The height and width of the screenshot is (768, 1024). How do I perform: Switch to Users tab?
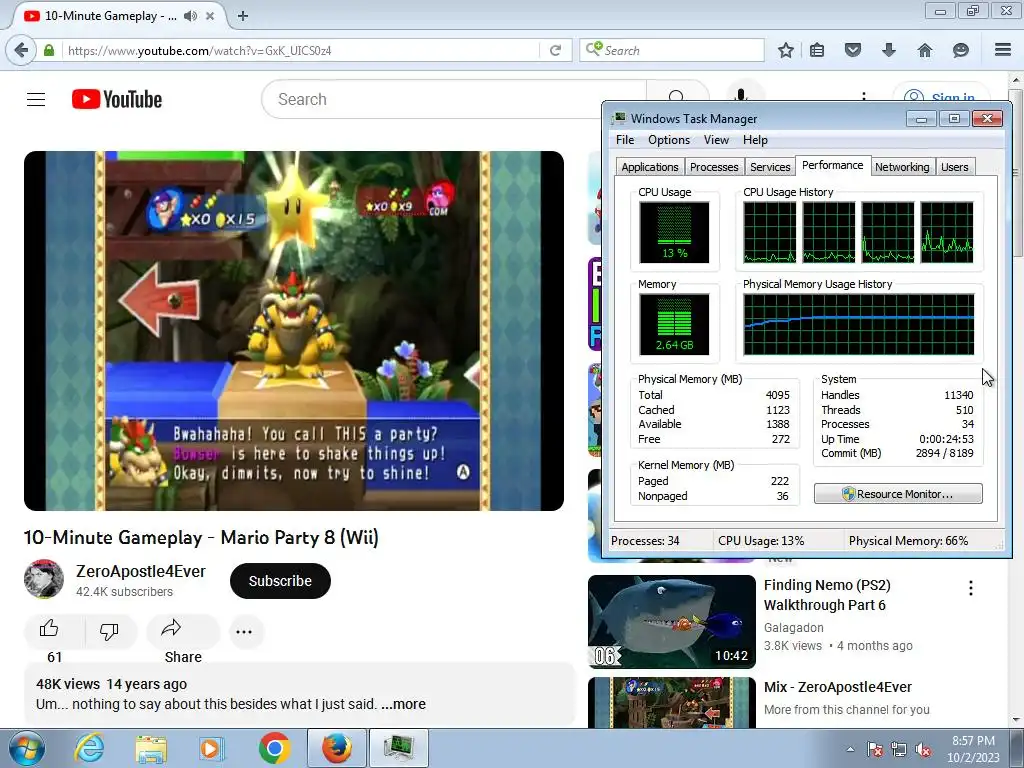pos(954,167)
